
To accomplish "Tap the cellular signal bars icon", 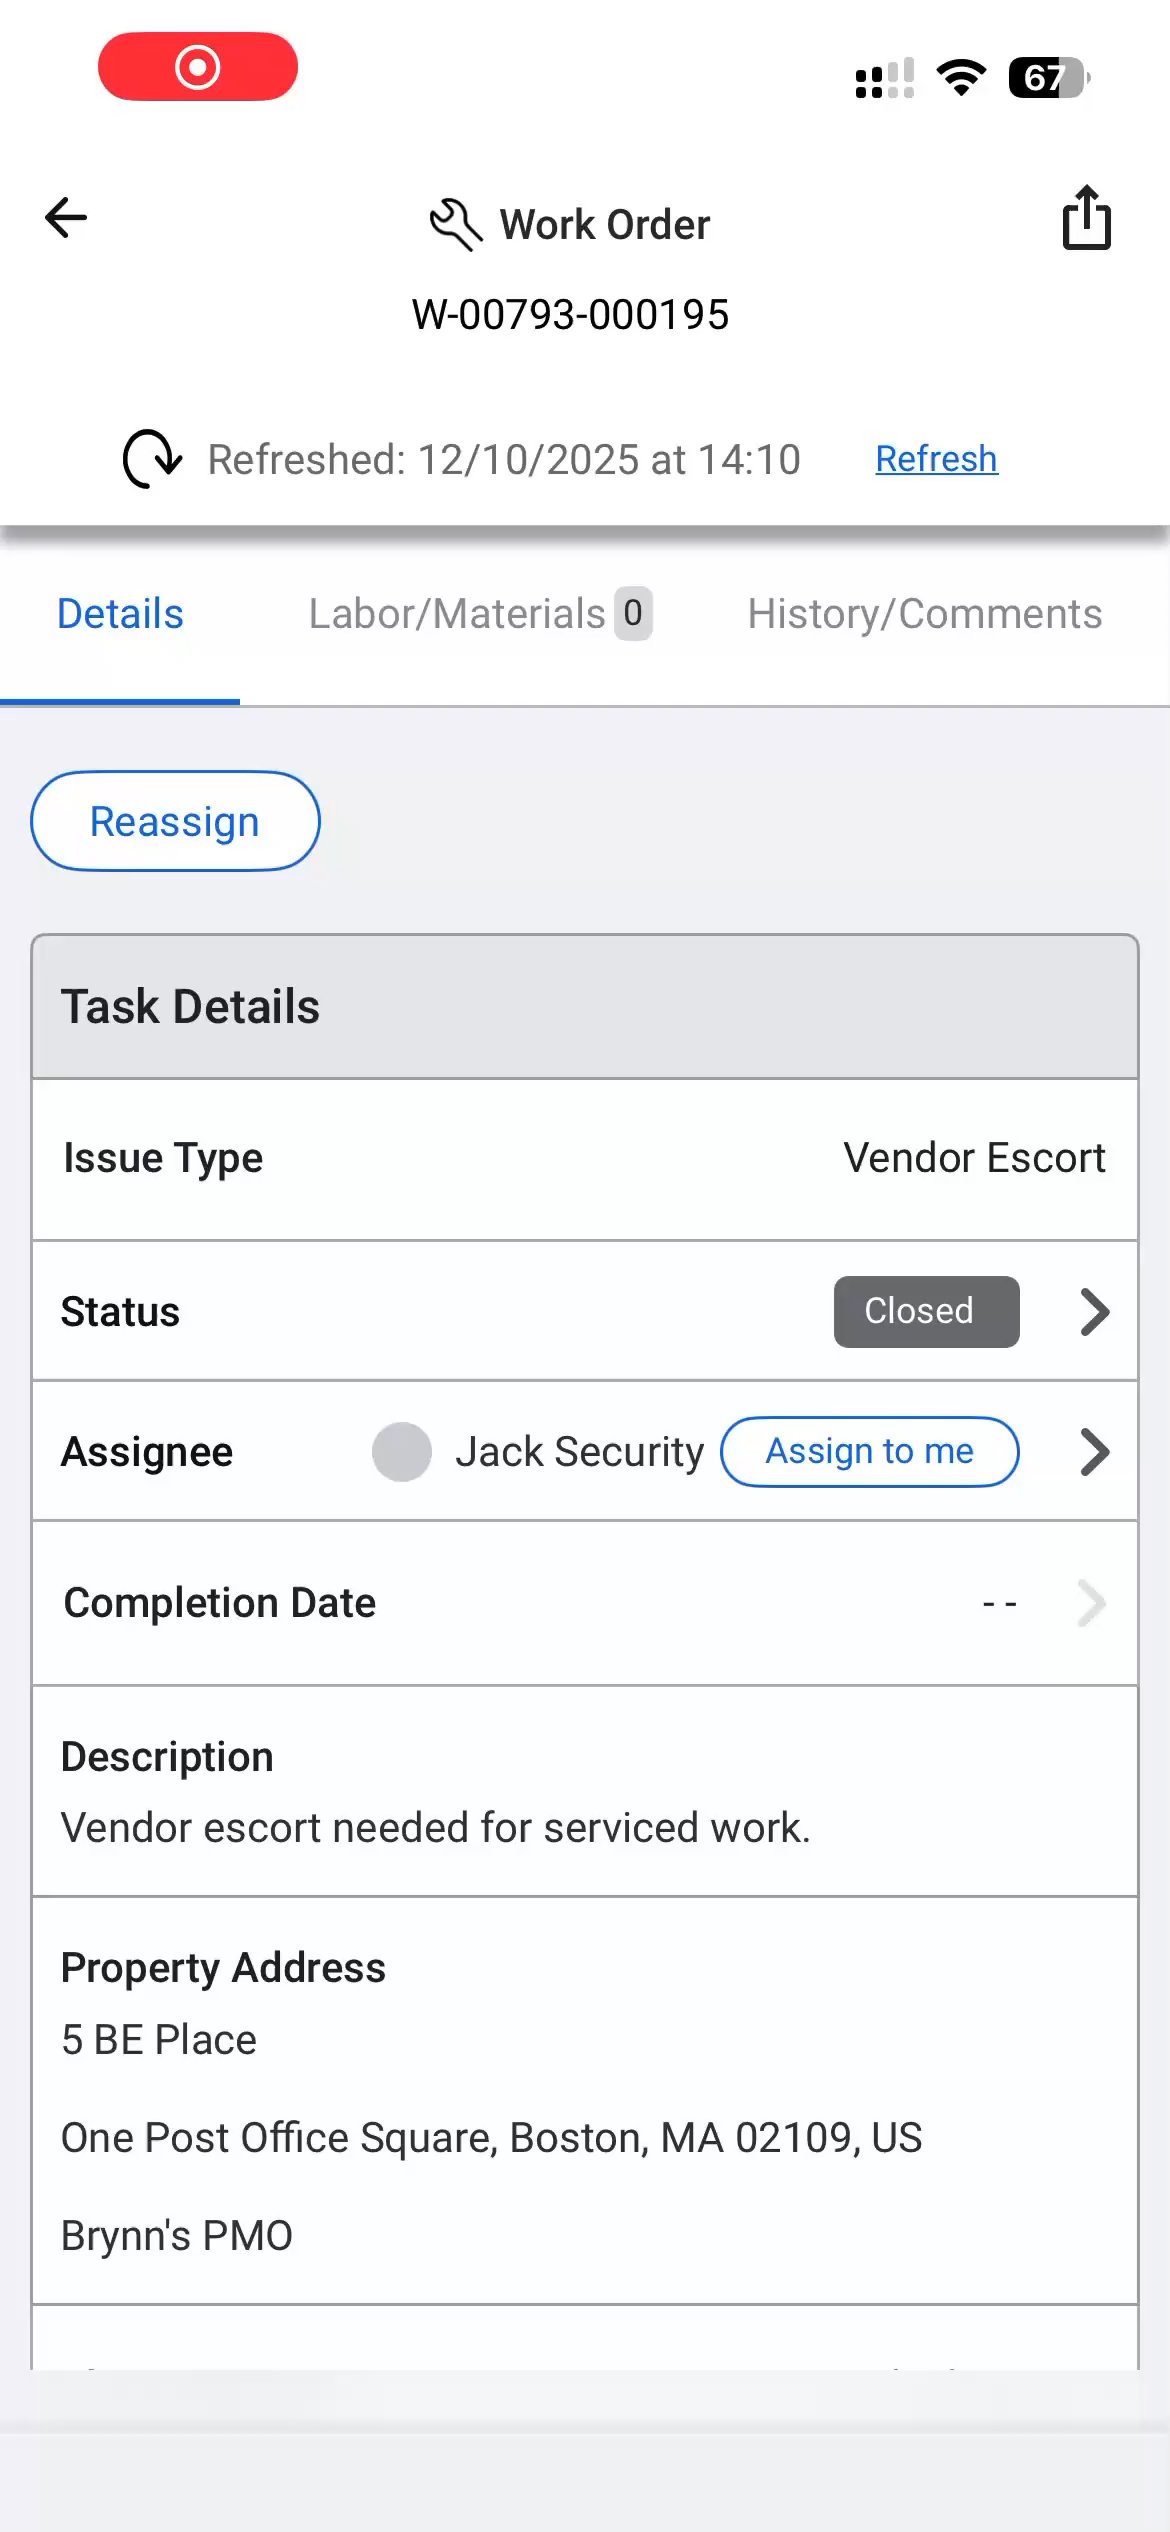I will pos(884,77).
